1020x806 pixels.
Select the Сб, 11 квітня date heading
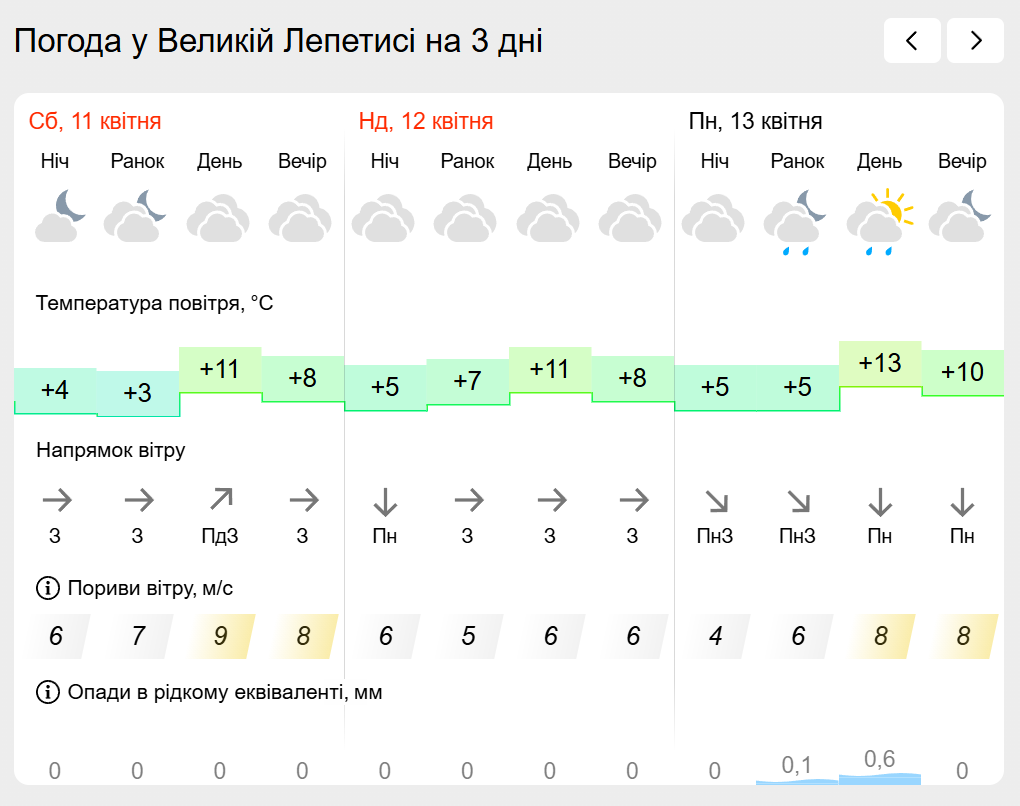[95, 122]
